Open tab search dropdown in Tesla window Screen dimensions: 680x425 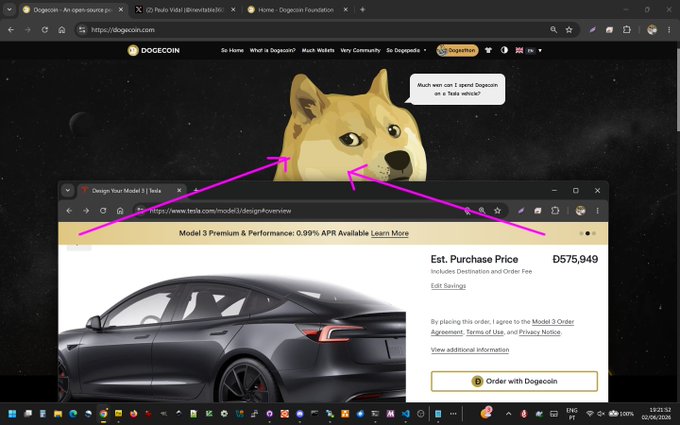pos(68,190)
